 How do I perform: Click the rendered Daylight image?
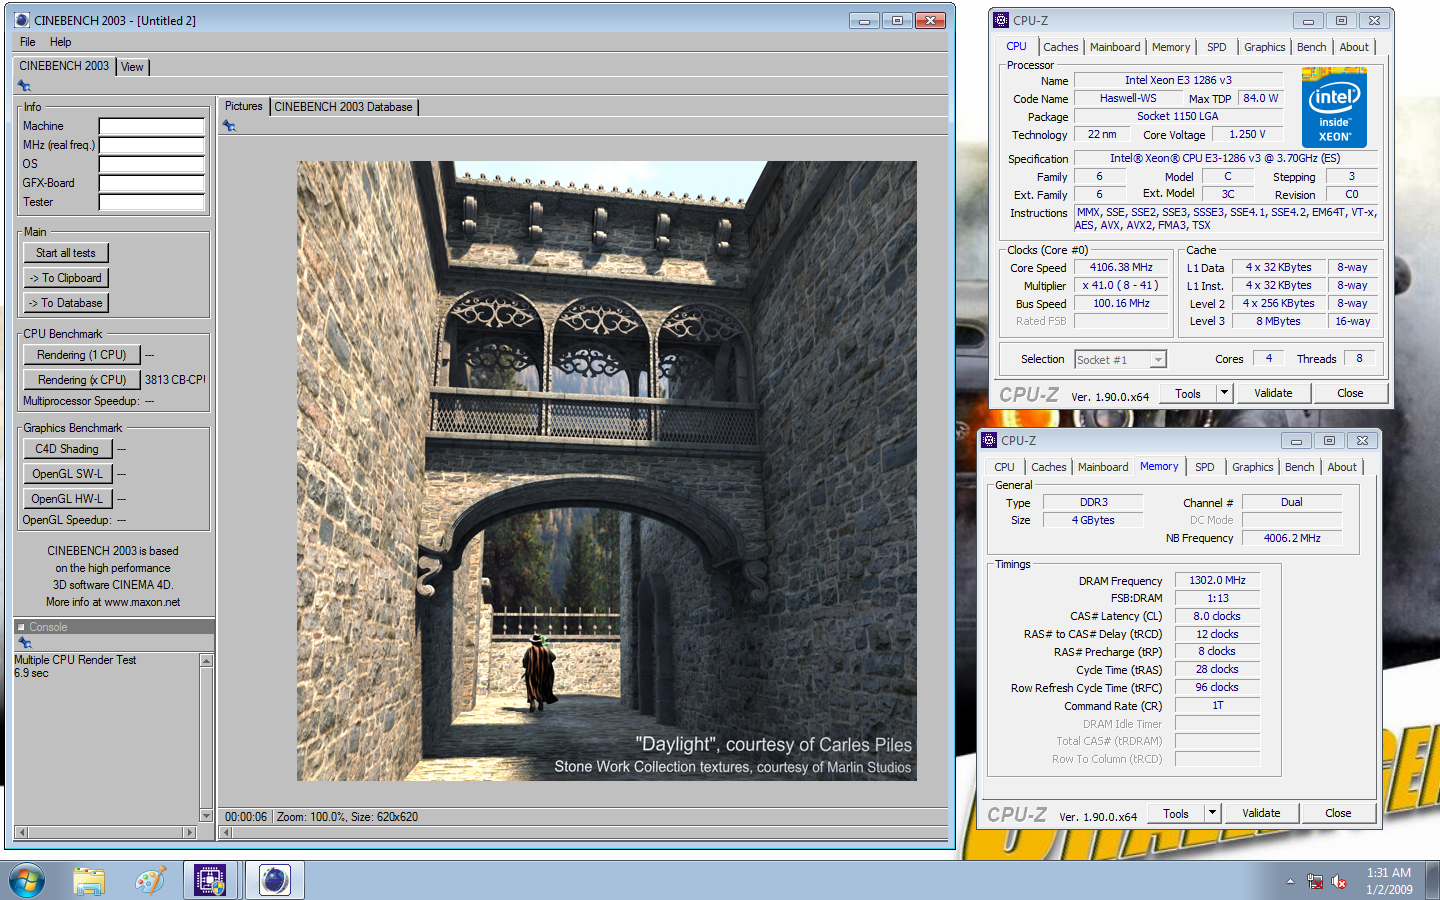point(607,471)
